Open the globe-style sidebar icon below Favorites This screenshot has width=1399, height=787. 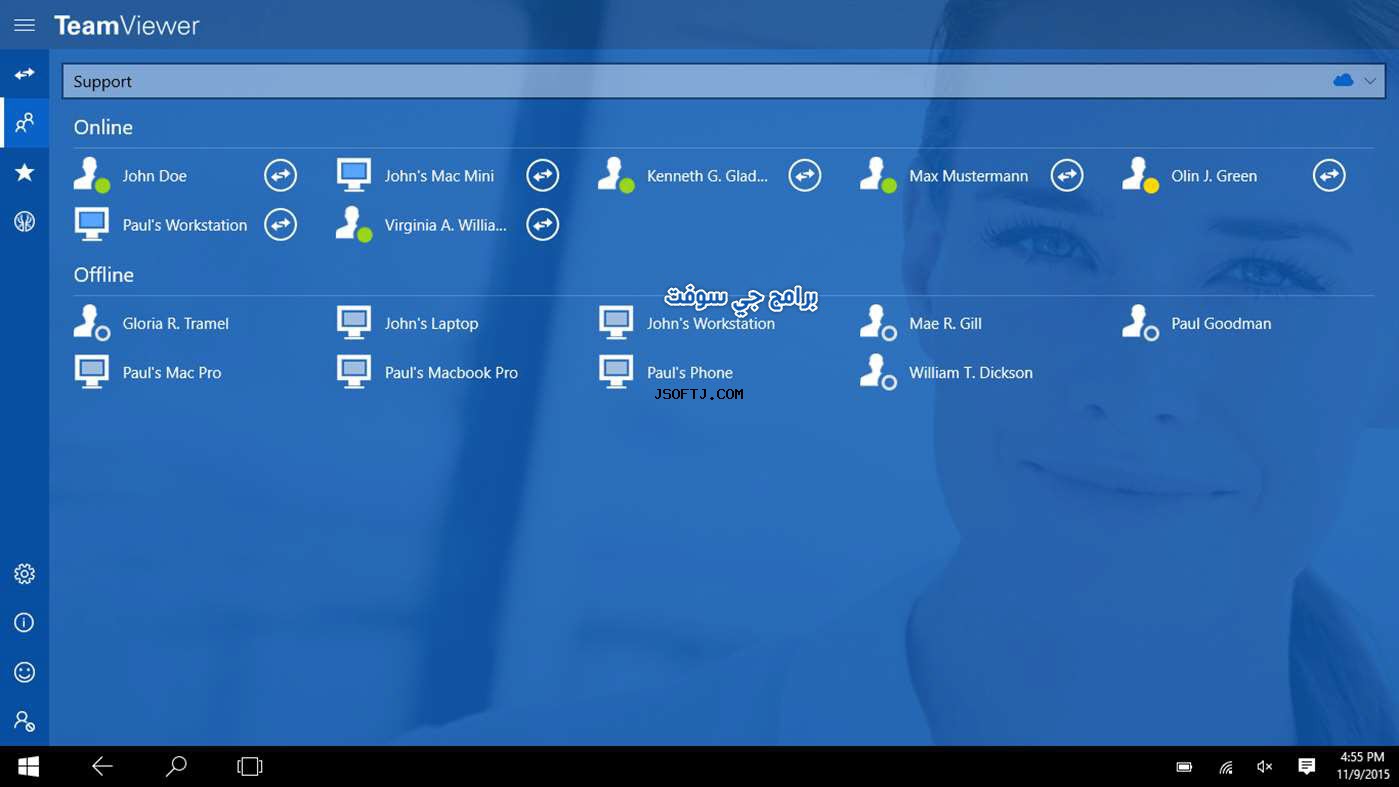coord(24,222)
